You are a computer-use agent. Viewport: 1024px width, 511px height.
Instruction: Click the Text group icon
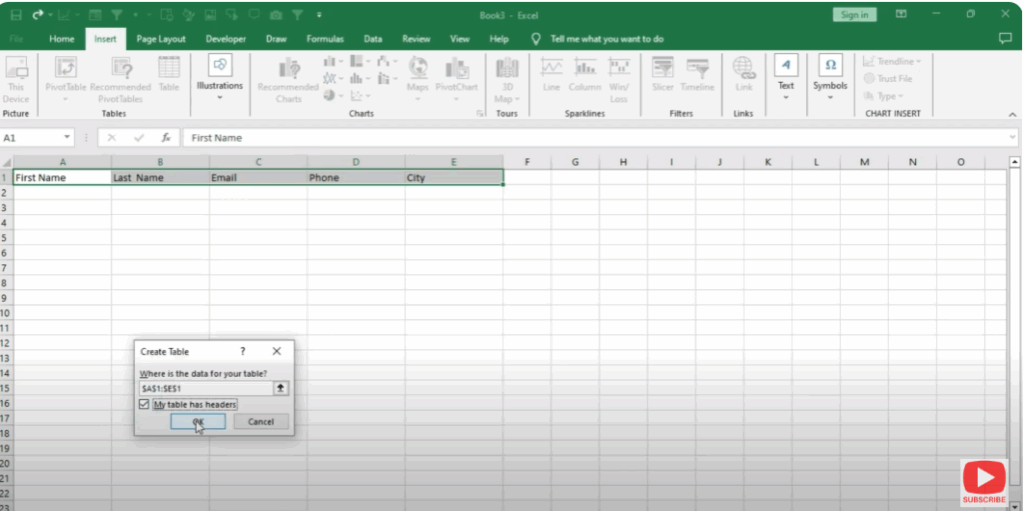point(786,65)
